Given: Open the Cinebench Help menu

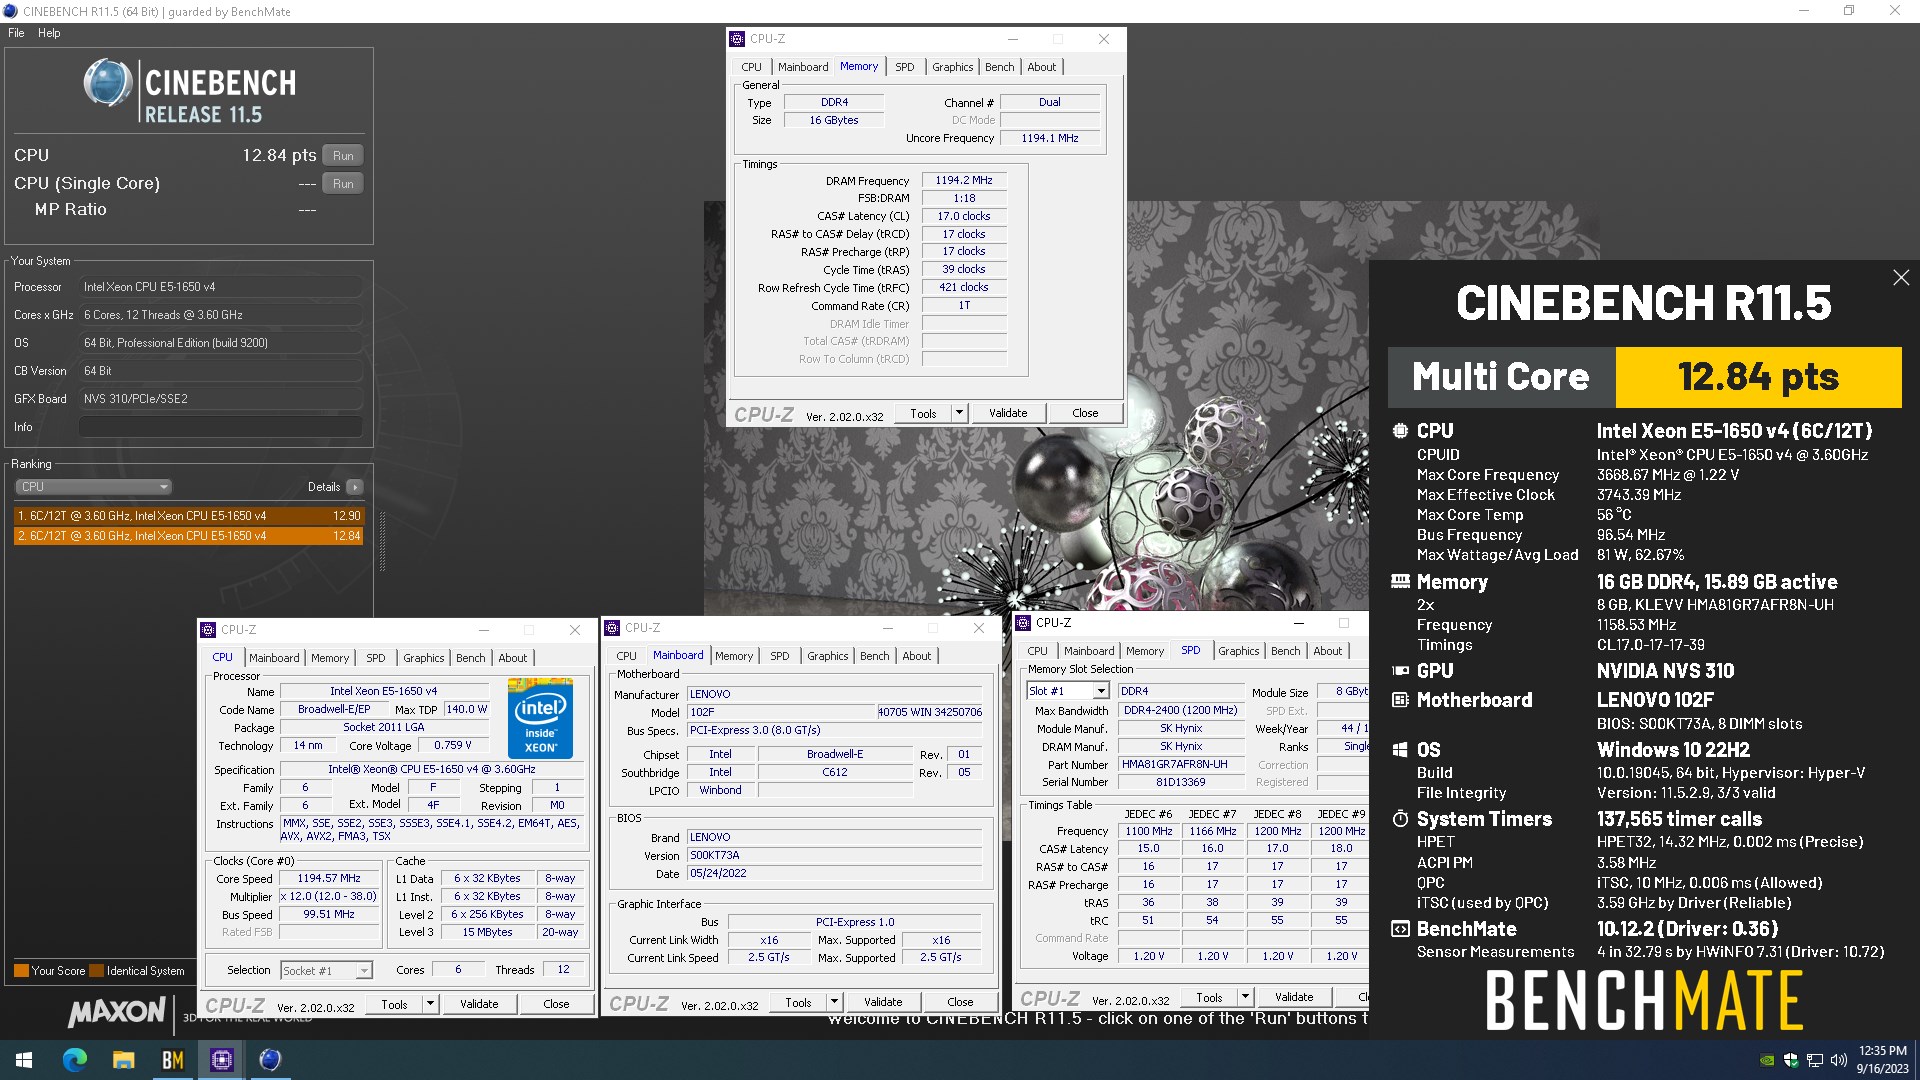Looking at the screenshot, I should 49,33.
